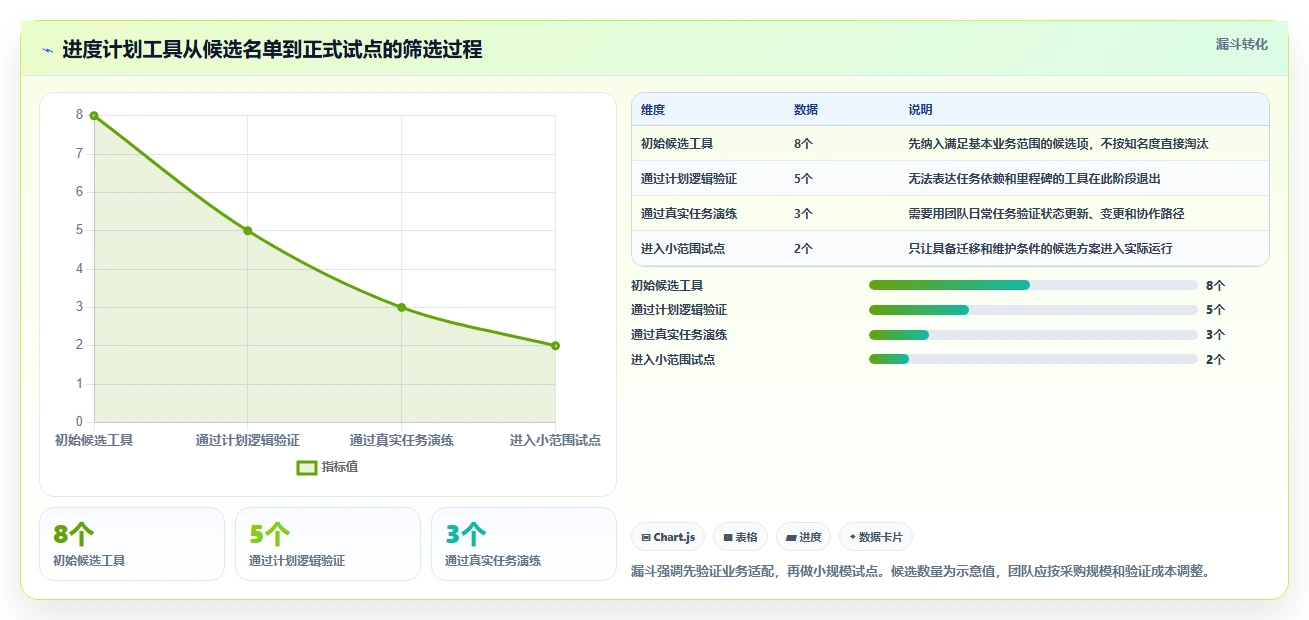Click the chart data point at value 5
The height and width of the screenshot is (620, 1309).
248,231
